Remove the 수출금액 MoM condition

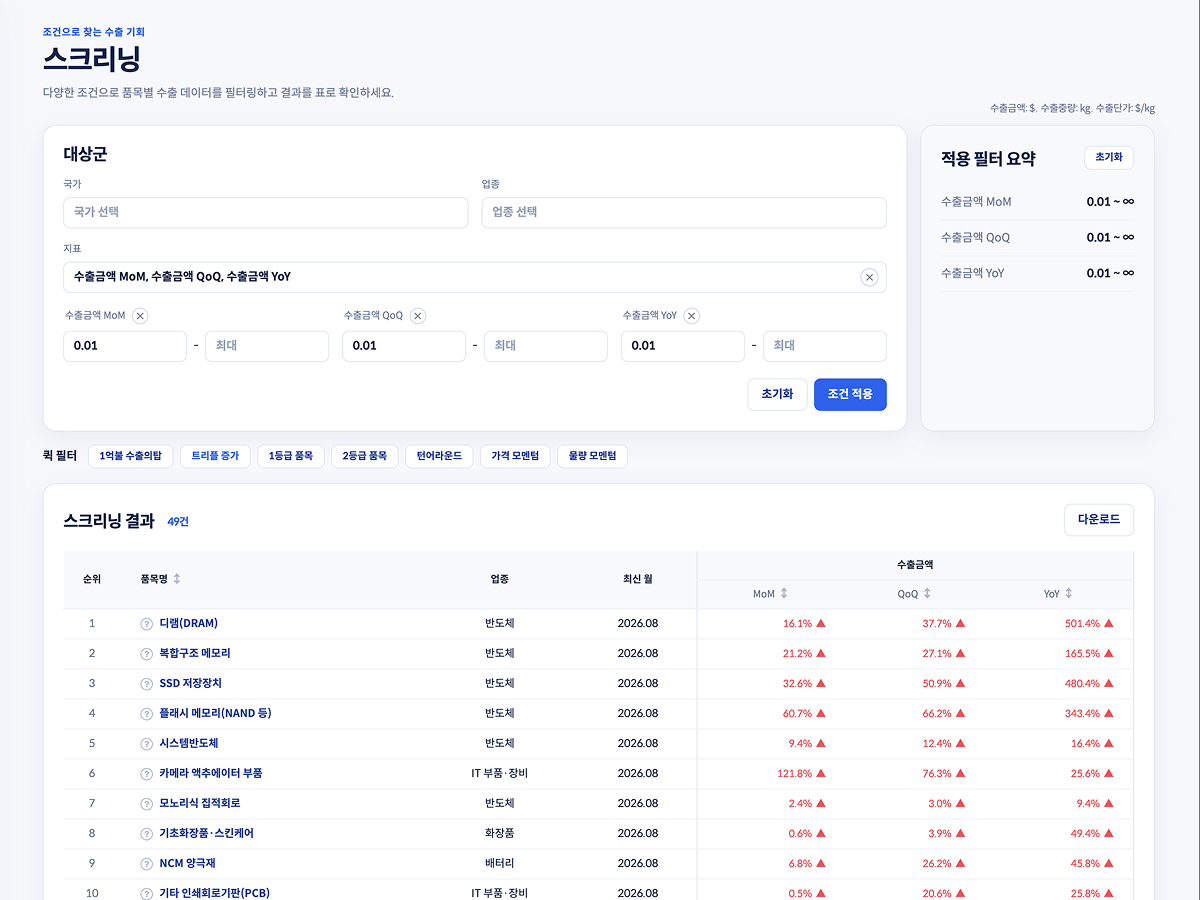(140, 316)
